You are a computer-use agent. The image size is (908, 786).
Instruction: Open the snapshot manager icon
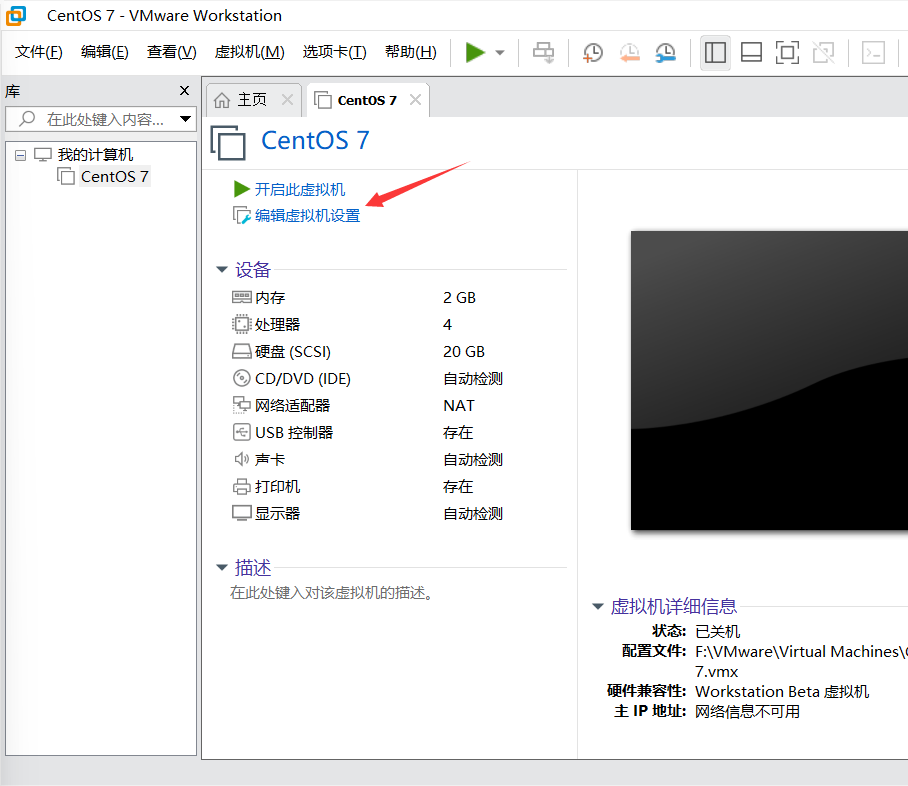coord(666,53)
